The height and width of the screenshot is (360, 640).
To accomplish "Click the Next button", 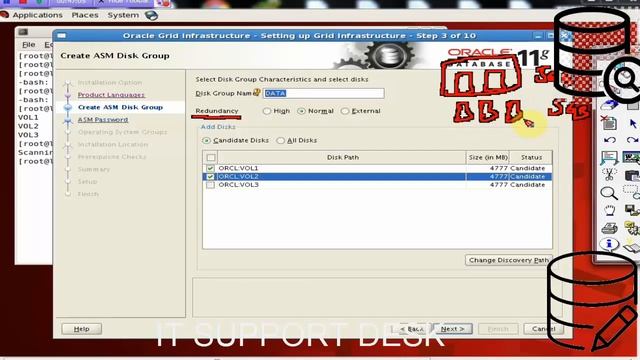I will click(x=453, y=329).
